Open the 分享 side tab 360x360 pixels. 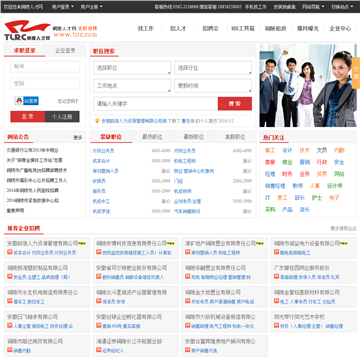pyautogui.click(x=356, y=73)
